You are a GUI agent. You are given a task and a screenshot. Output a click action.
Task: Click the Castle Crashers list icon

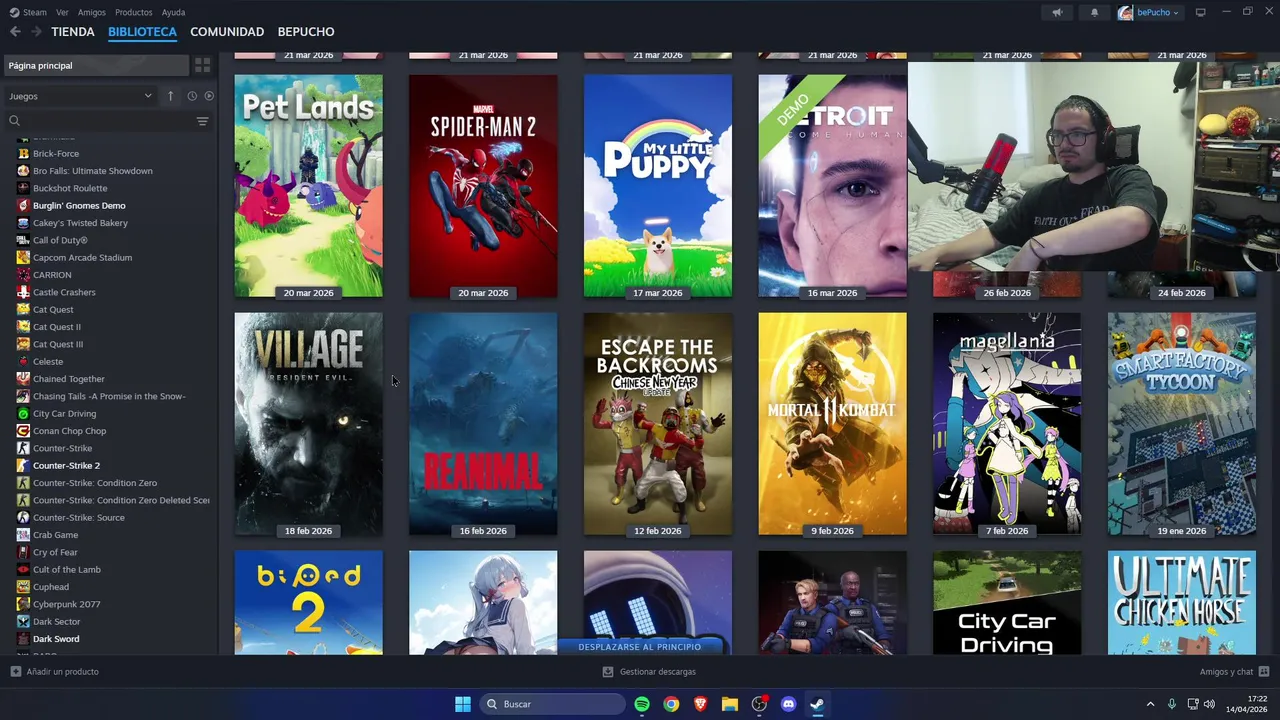[x=23, y=292]
